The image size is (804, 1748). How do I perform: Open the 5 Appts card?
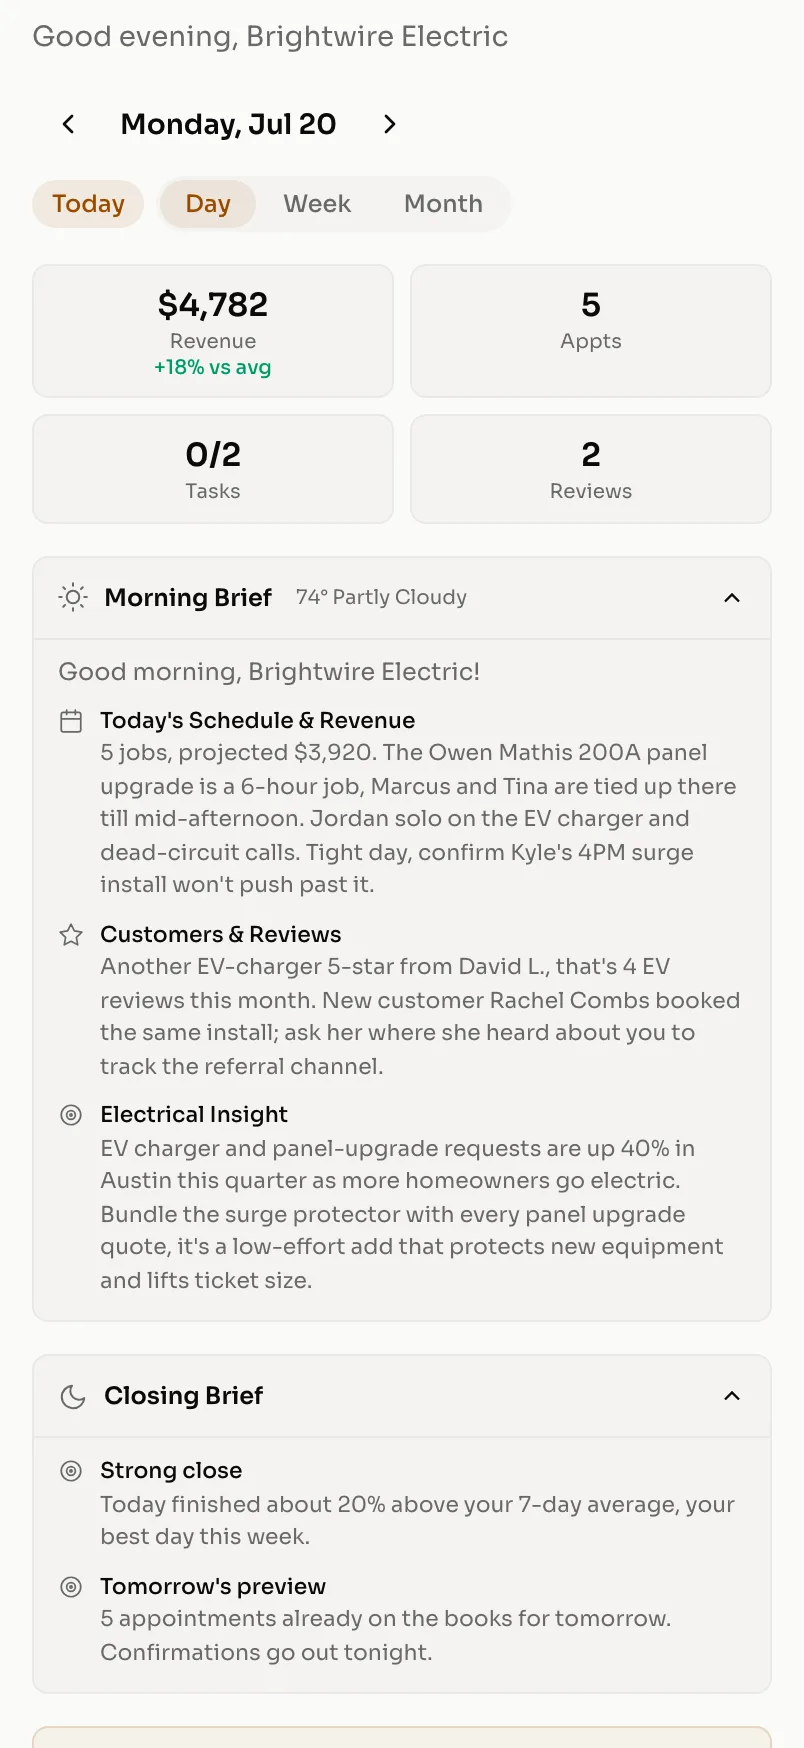pyautogui.click(x=591, y=331)
